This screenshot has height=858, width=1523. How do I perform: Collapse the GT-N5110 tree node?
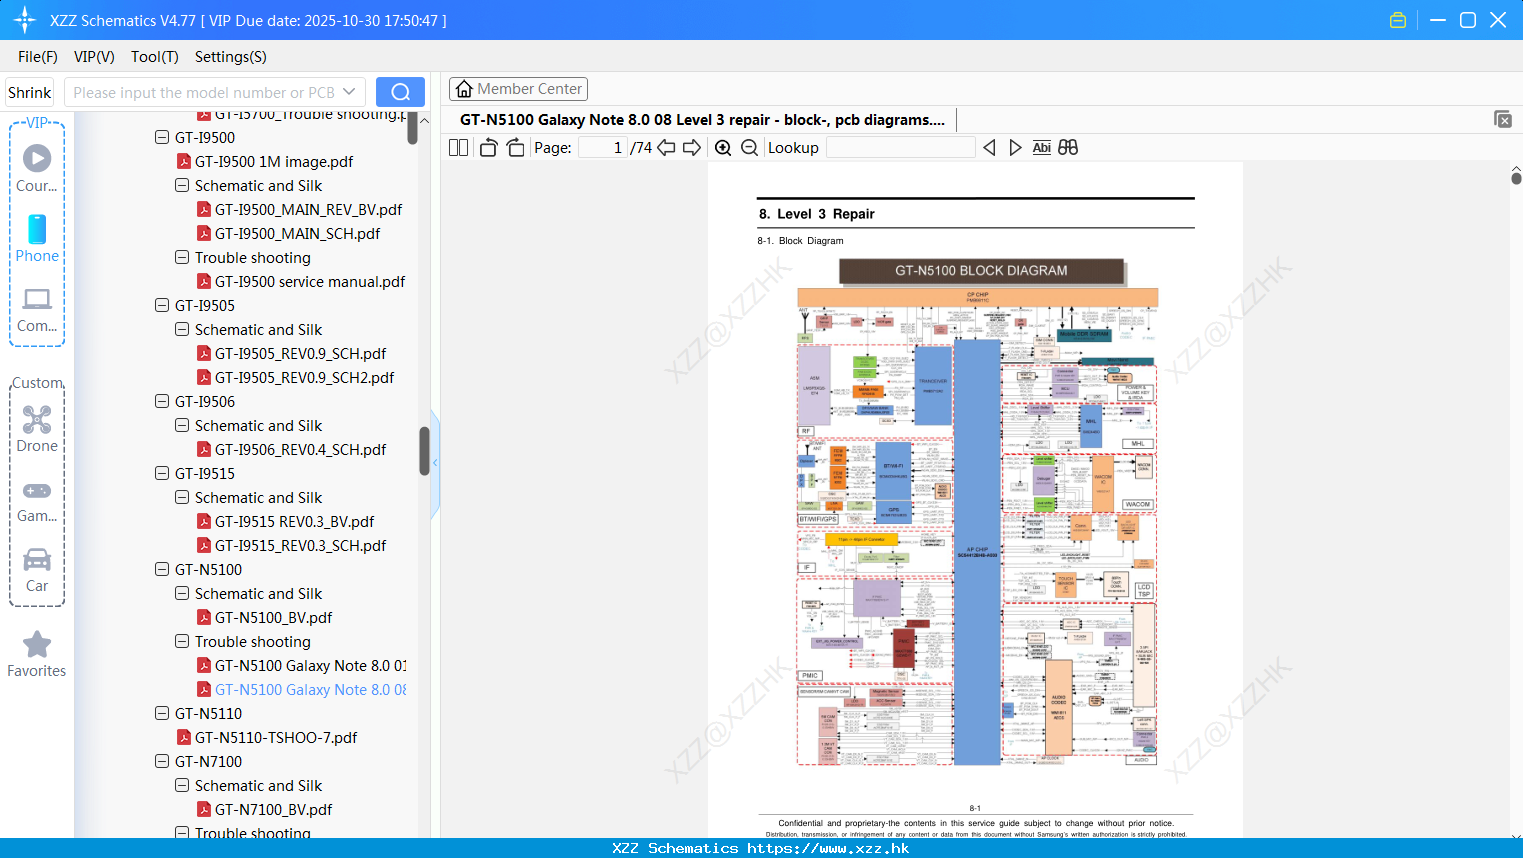(x=162, y=713)
